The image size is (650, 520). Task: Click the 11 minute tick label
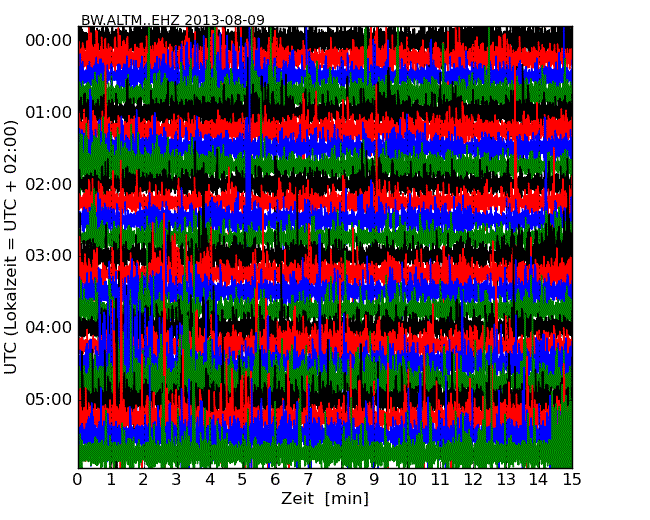pyautogui.click(x=440, y=480)
